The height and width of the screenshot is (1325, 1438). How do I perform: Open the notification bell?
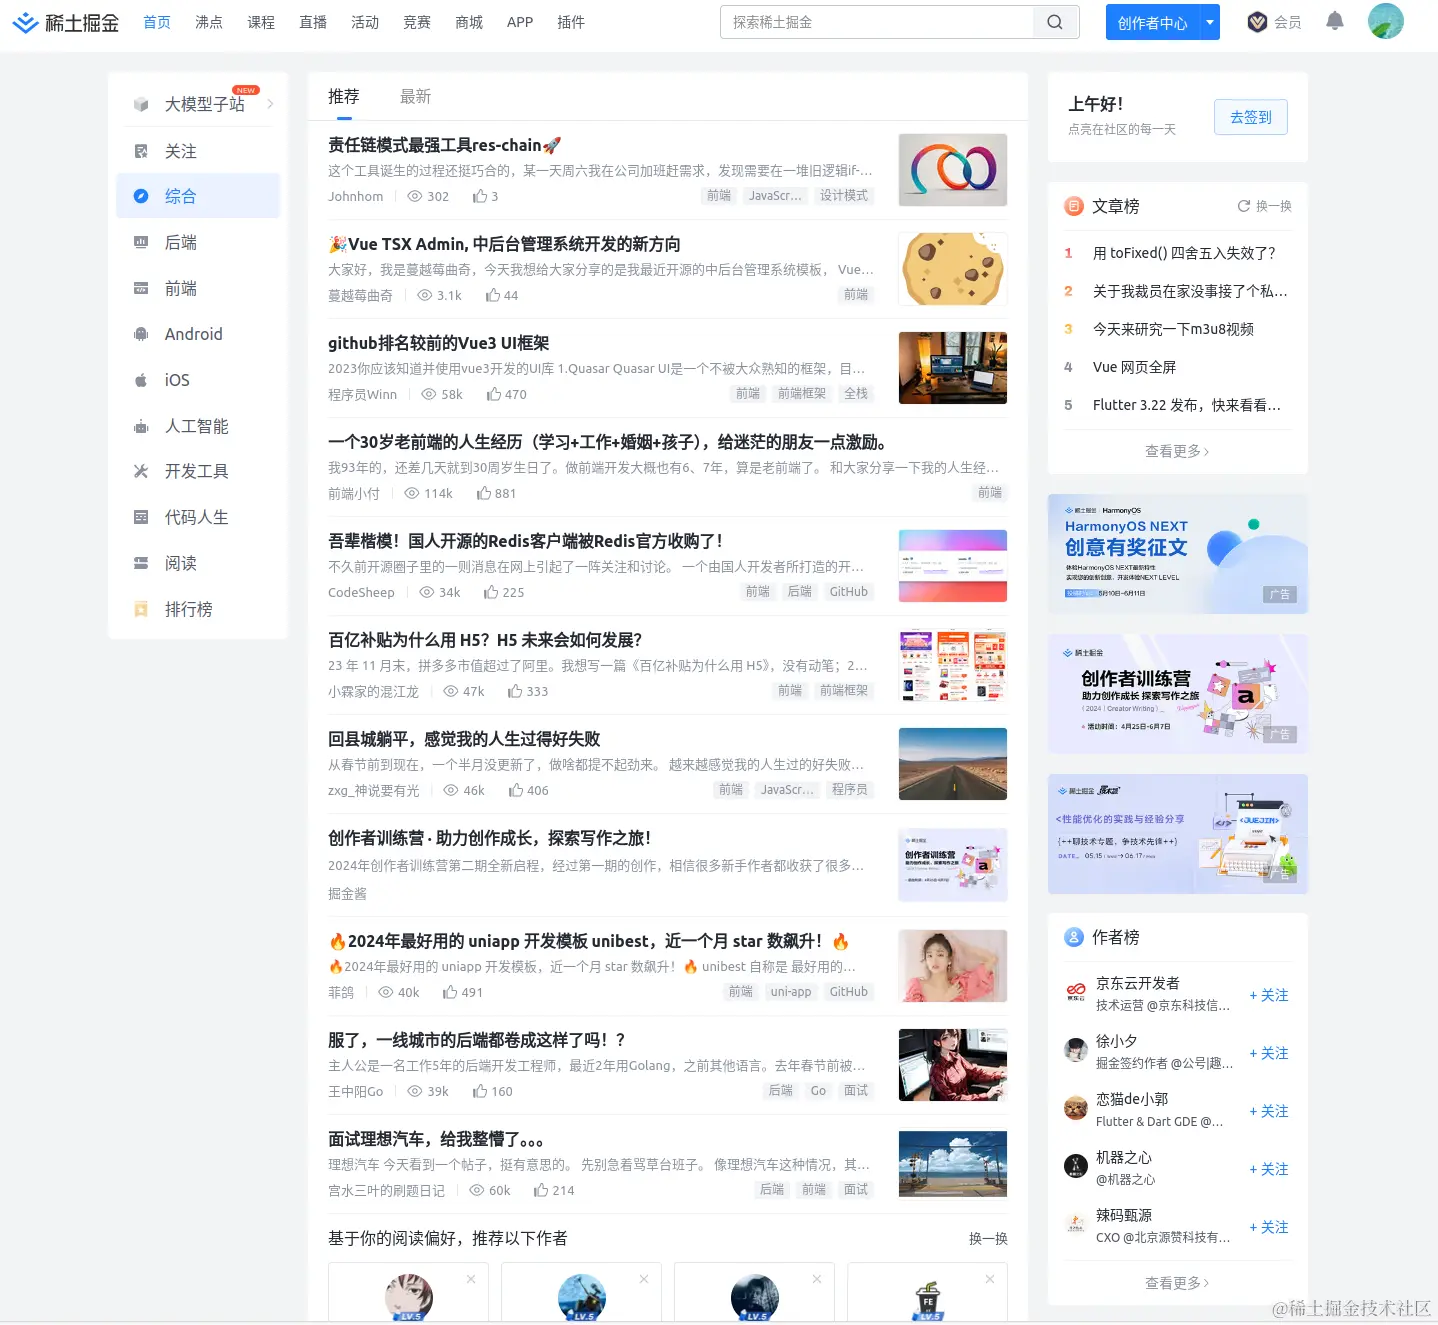[x=1334, y=21]
